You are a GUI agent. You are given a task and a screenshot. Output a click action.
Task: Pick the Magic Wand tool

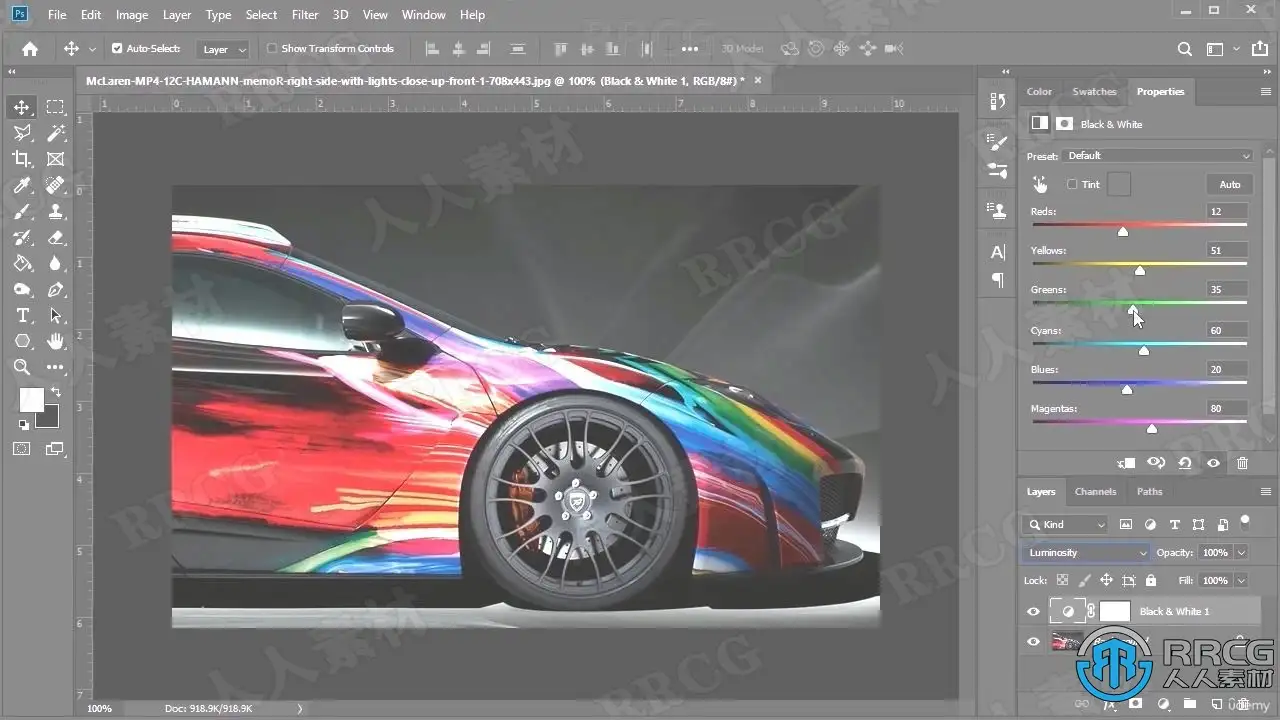coord(55,133)
